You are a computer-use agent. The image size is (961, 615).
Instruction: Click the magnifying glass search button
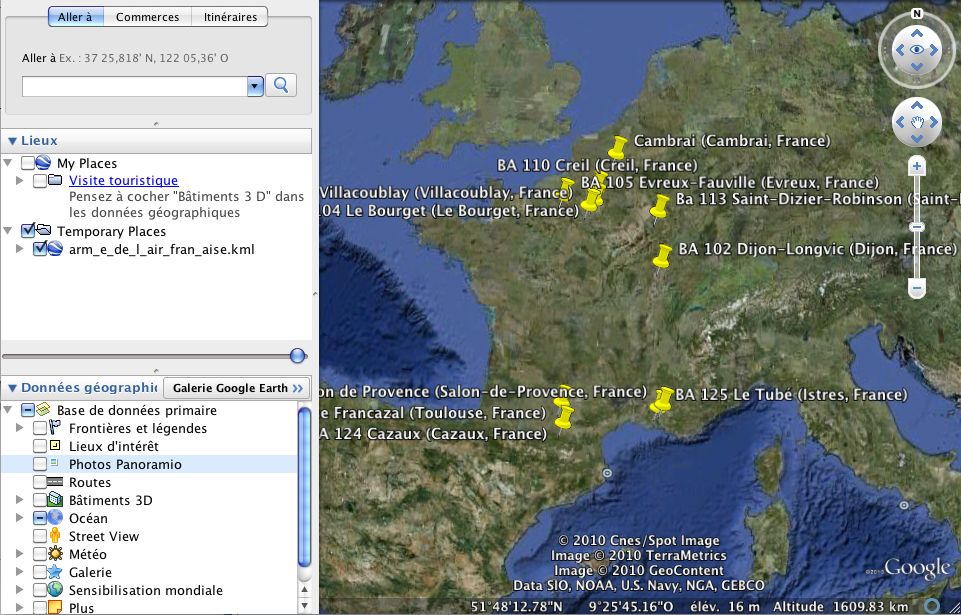[281, 86]
